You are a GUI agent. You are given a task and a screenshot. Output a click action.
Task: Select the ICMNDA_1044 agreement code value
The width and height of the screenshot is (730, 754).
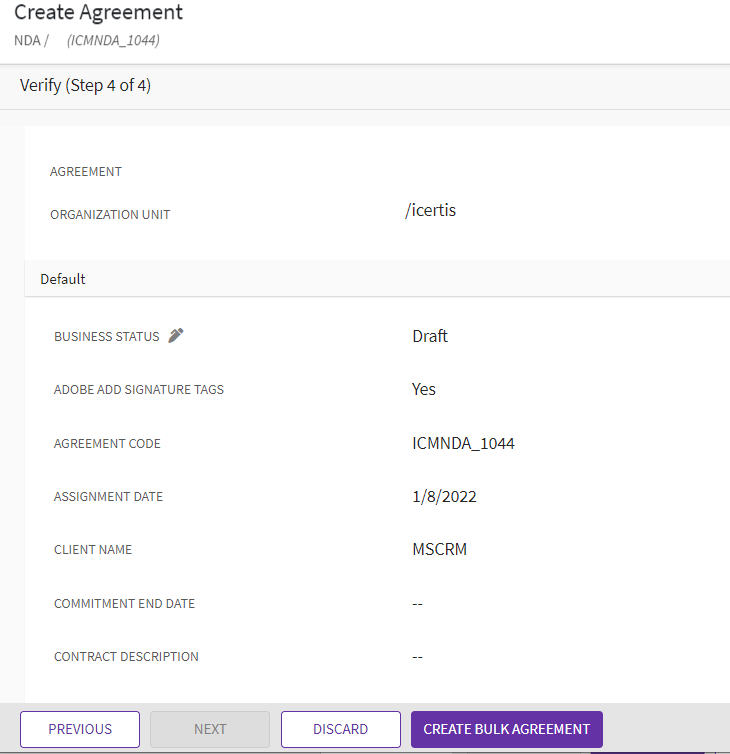tap(463, 443)
